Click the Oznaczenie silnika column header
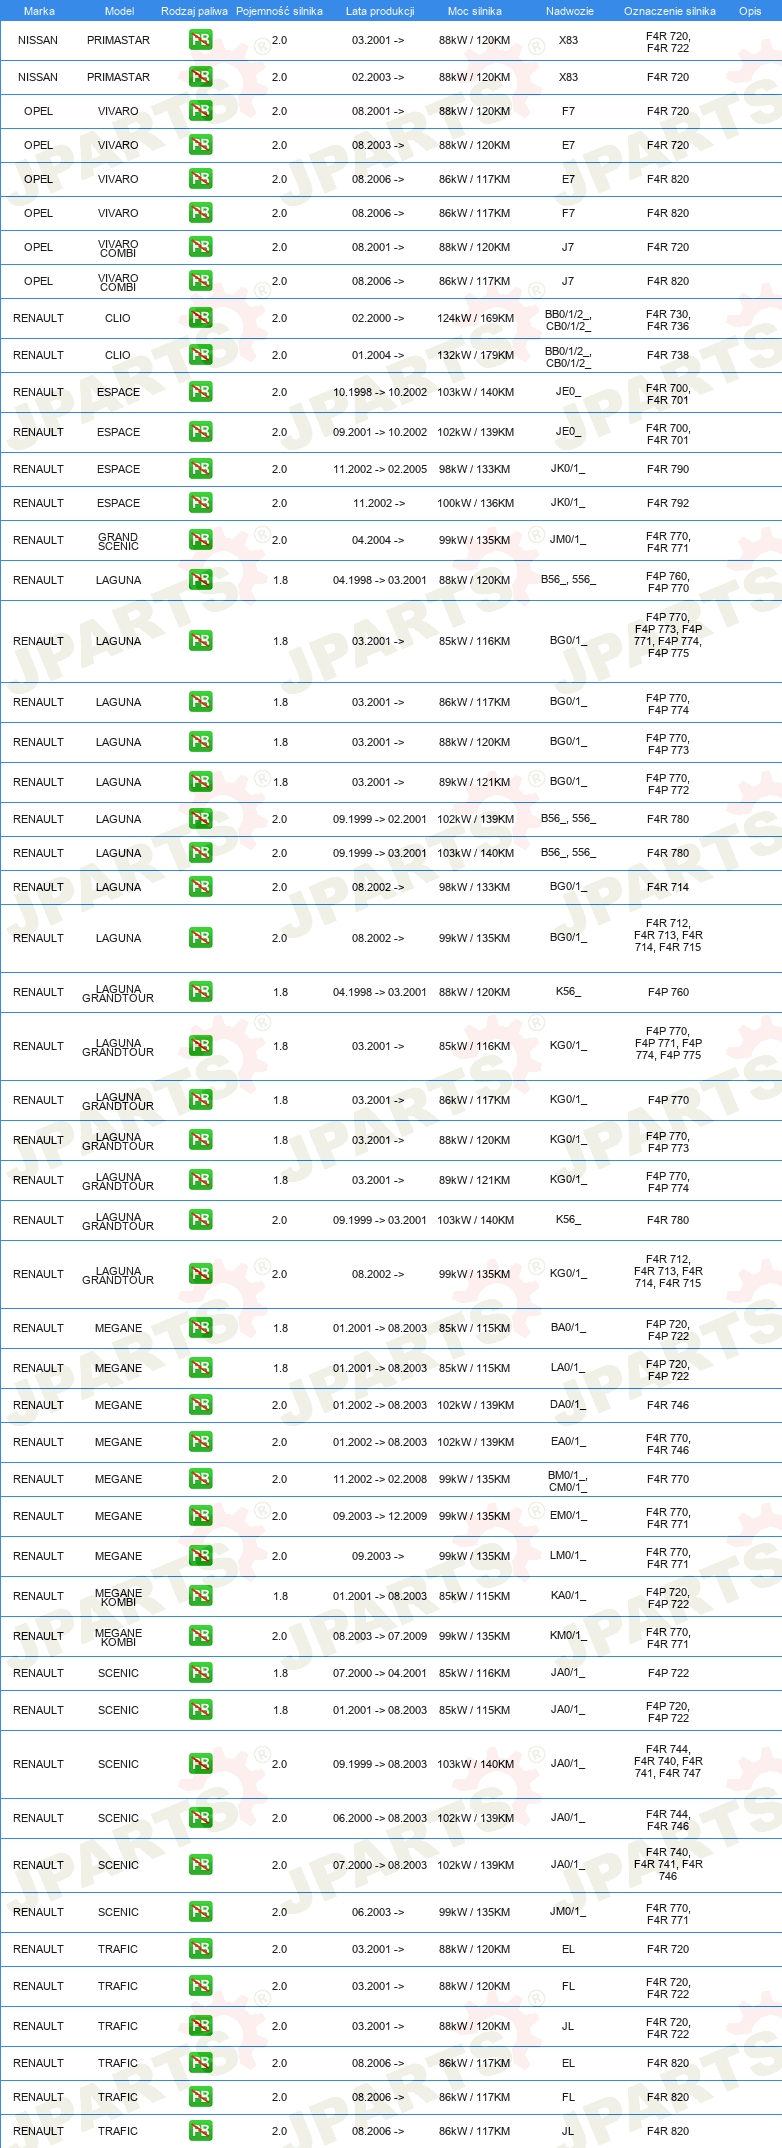Image resolution: width=782 pixels, height=2148 pixels. coord(670,11)
